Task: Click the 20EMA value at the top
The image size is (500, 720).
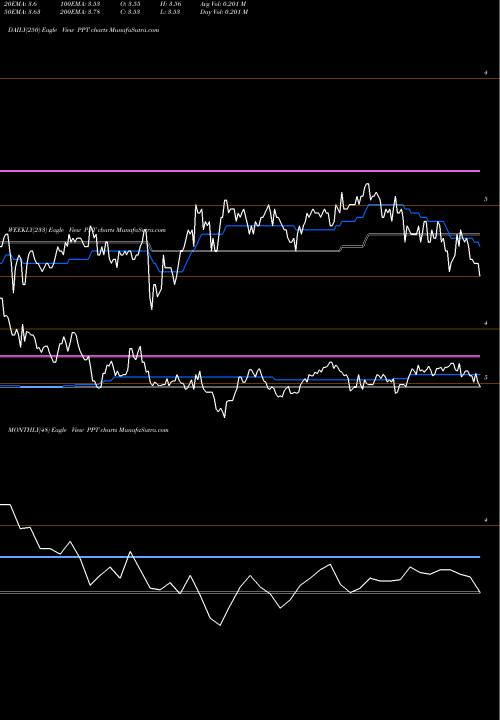Action: (21, 4)
